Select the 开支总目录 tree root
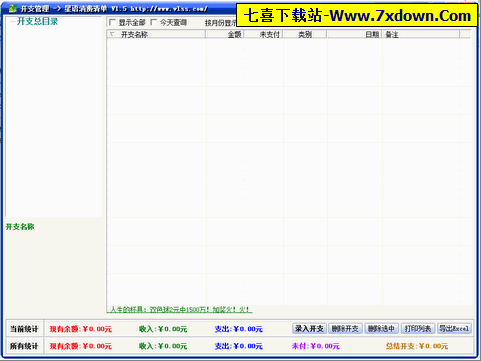The height and width of the screenshot is (361, 481). pos(37,21)
